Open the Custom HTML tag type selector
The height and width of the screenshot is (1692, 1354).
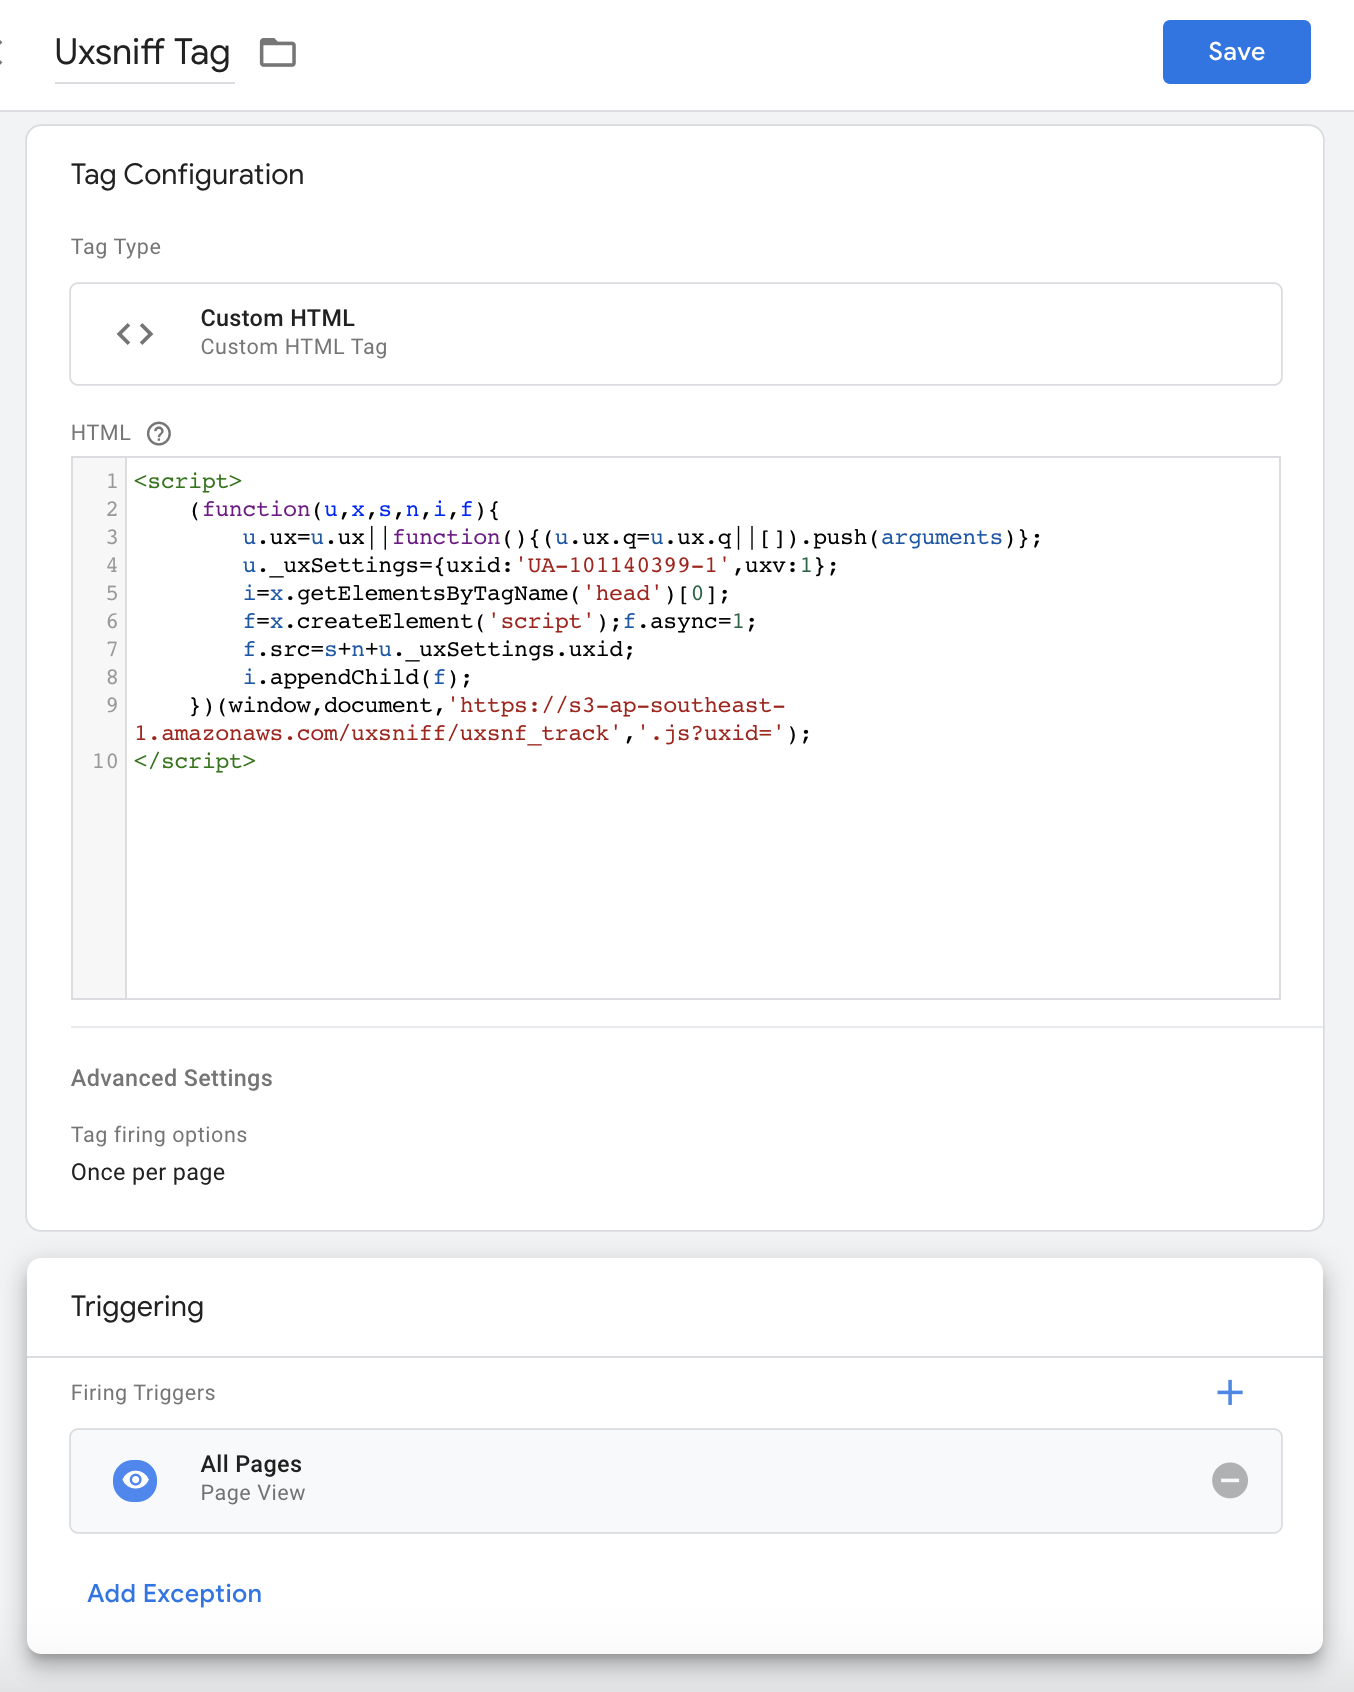(x=676, y=334)
